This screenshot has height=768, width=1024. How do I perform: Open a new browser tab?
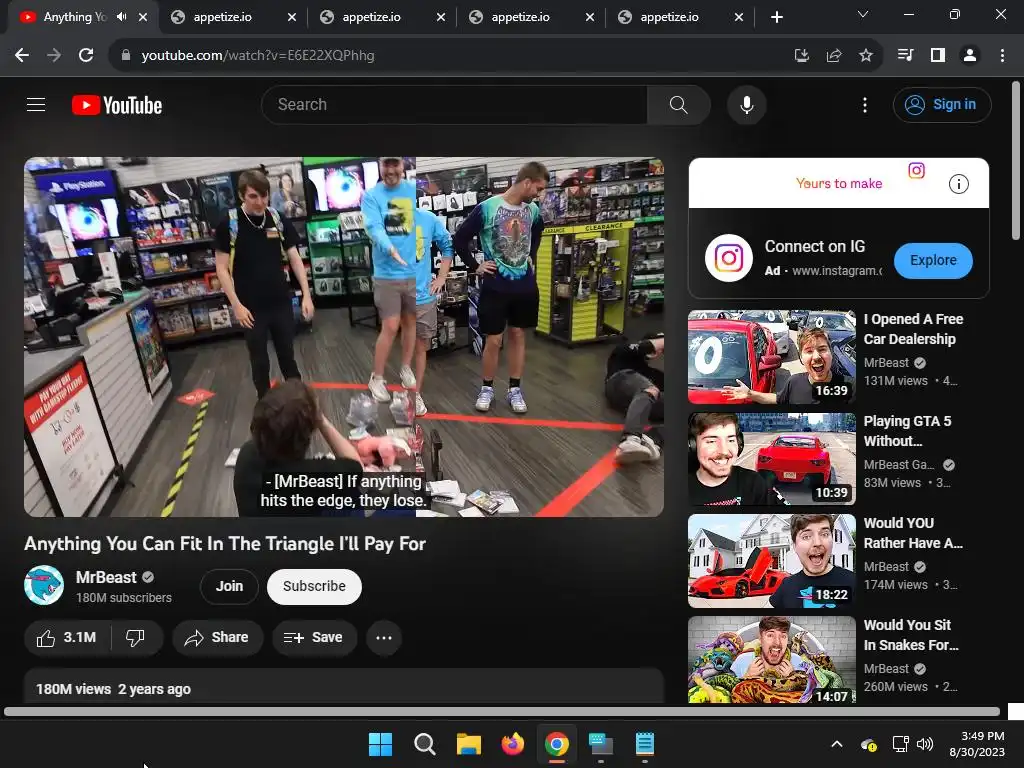pyautogui.click(x=776, y=17)
